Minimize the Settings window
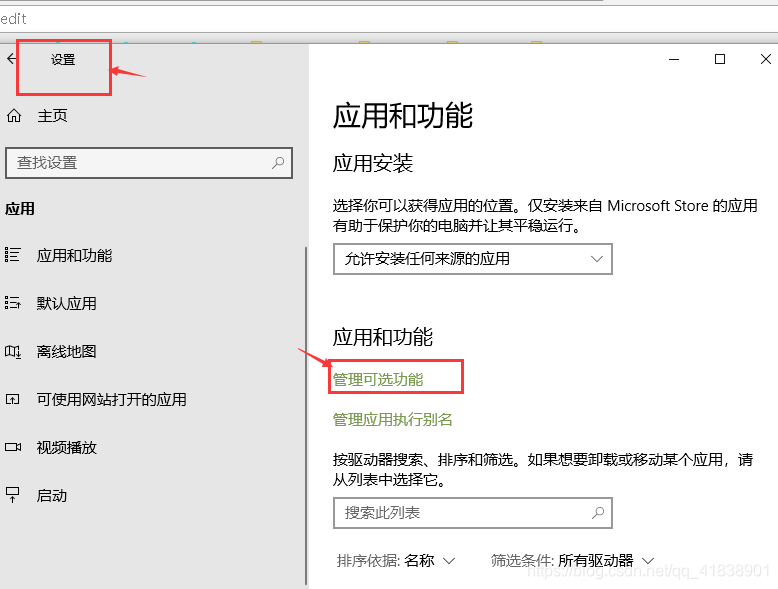778x589 pixels. [674, 60]
